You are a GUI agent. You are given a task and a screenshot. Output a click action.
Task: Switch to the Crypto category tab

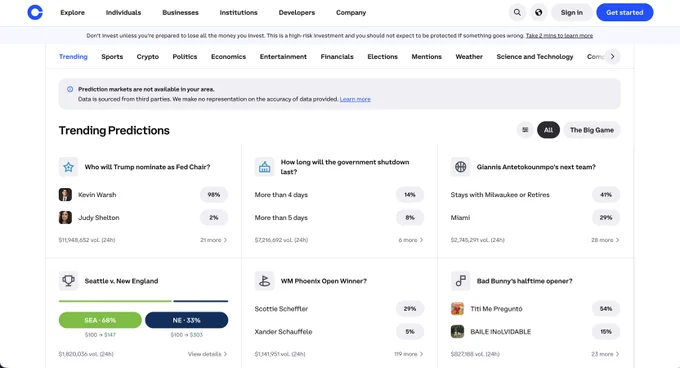click(148, 57)
